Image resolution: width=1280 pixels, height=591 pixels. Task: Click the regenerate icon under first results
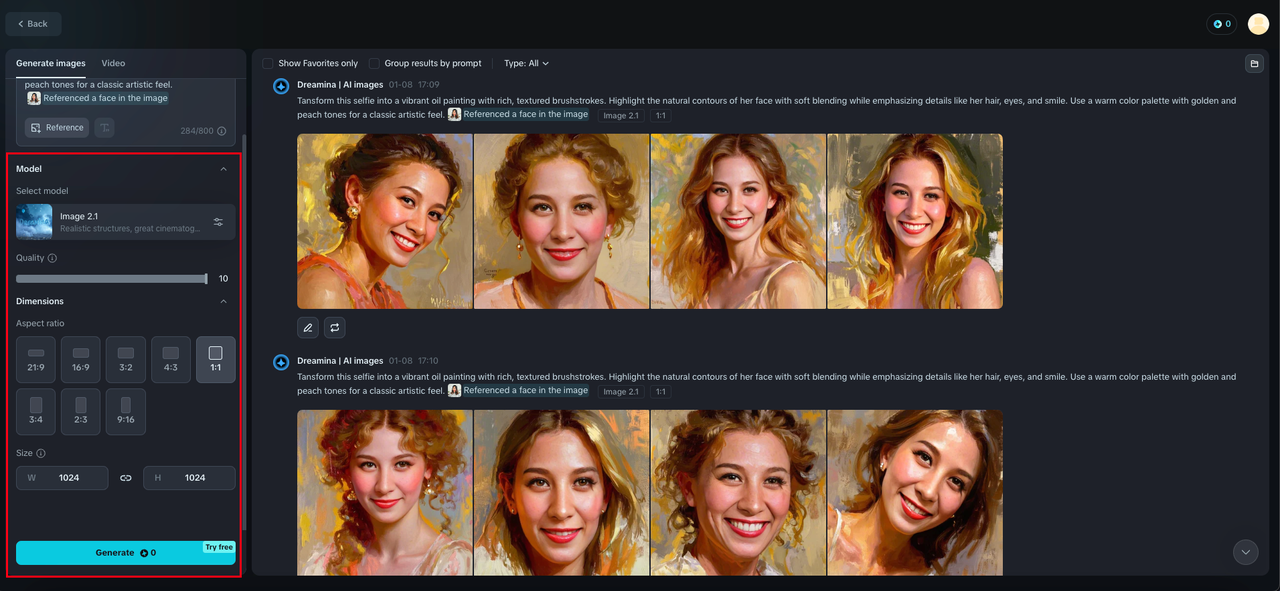point(335,327)
